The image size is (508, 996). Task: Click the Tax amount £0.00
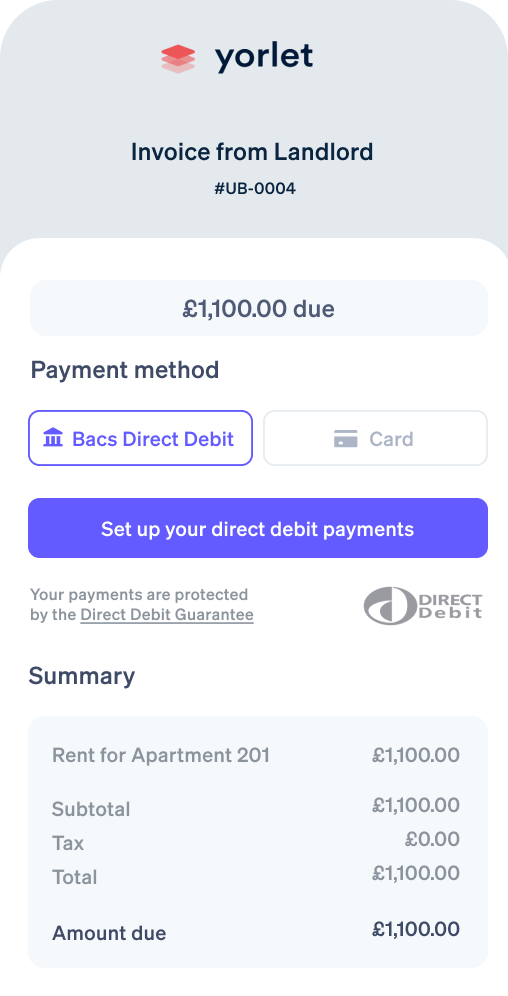pos(432,839)
